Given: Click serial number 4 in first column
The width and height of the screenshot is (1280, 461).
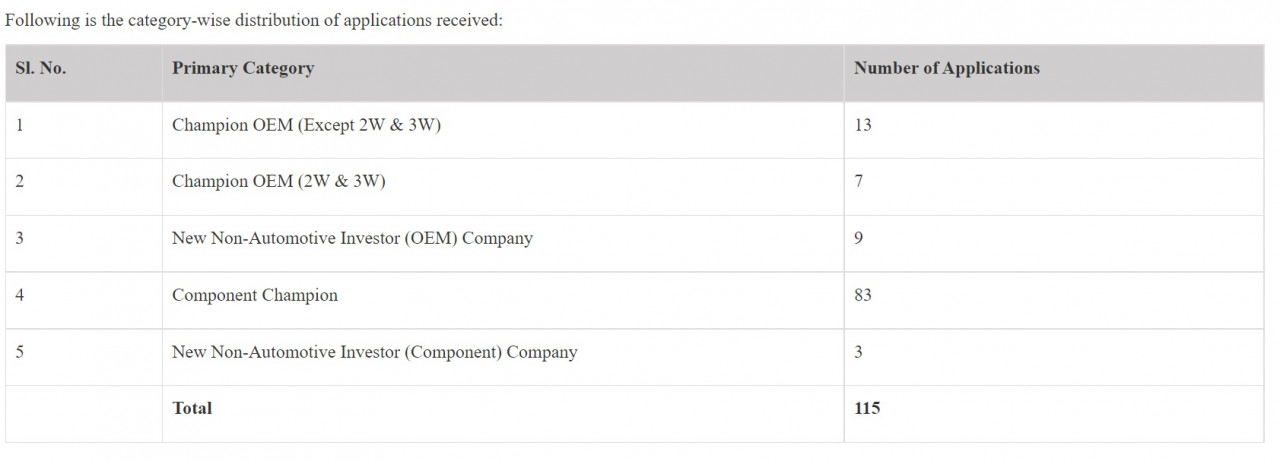Looking at the screenshot, I should (20, 296).
